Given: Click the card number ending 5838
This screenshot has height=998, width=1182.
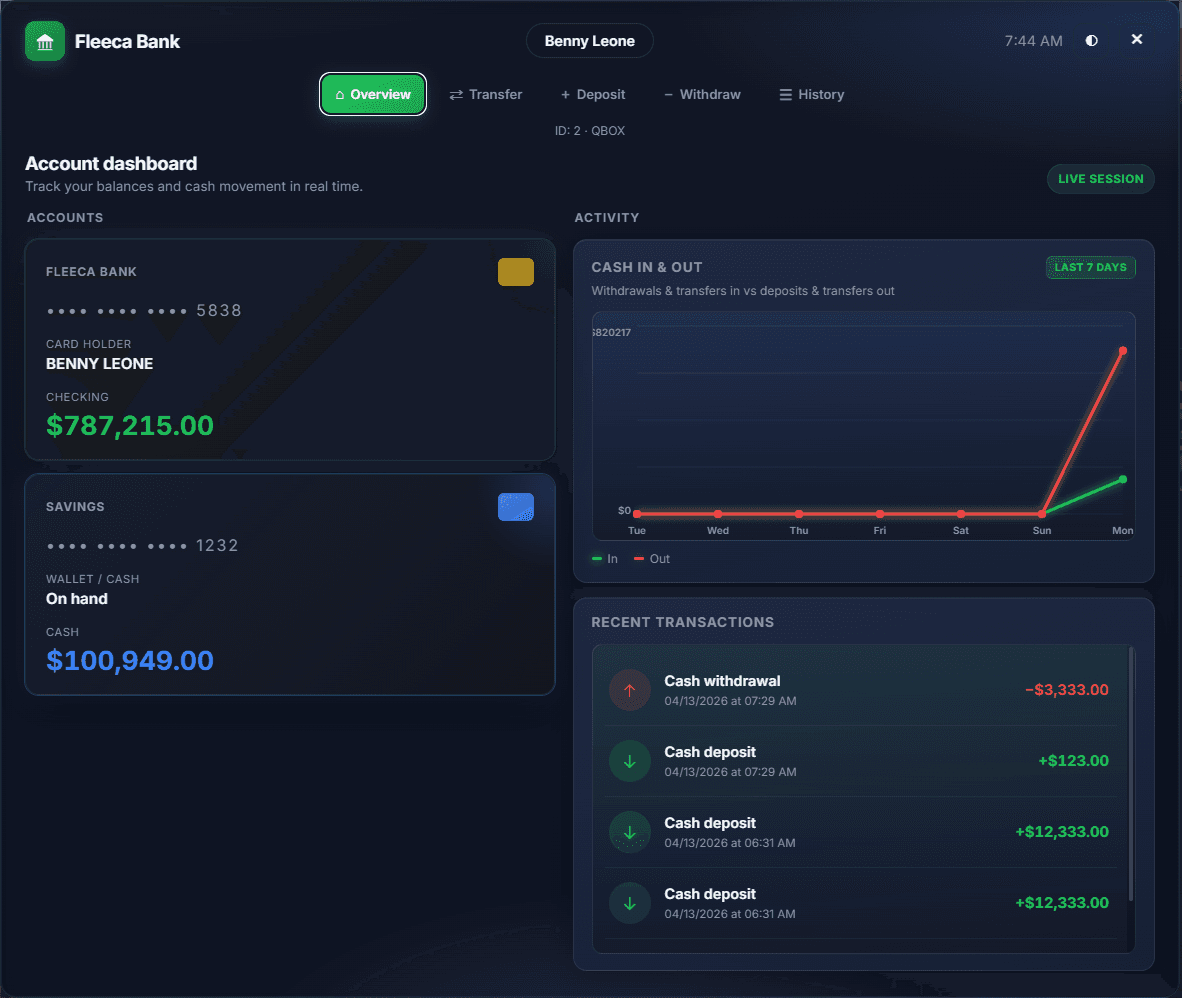Looking at the screenshot, I should 144,311.
